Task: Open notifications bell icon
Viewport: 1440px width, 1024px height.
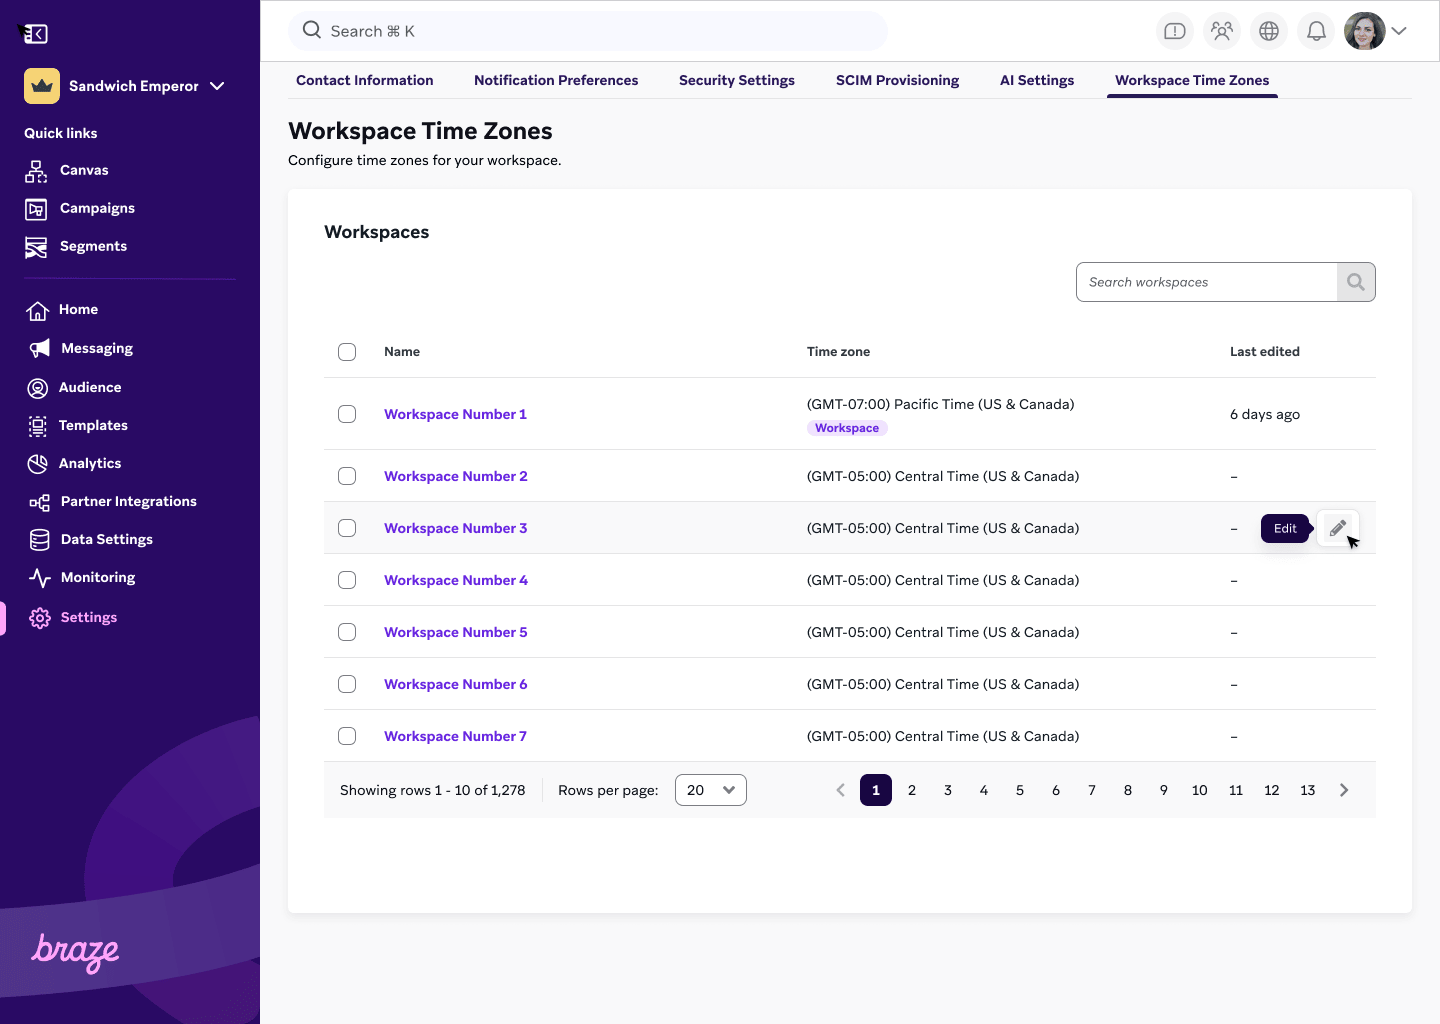Action: tap(1316, 31)
